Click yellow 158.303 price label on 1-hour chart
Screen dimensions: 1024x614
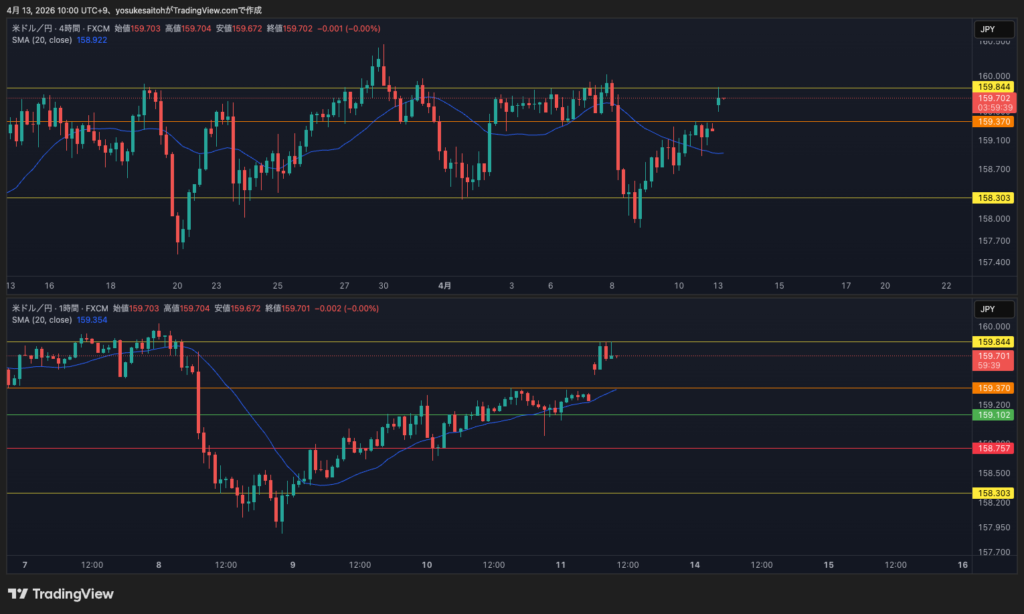[994, 493]
